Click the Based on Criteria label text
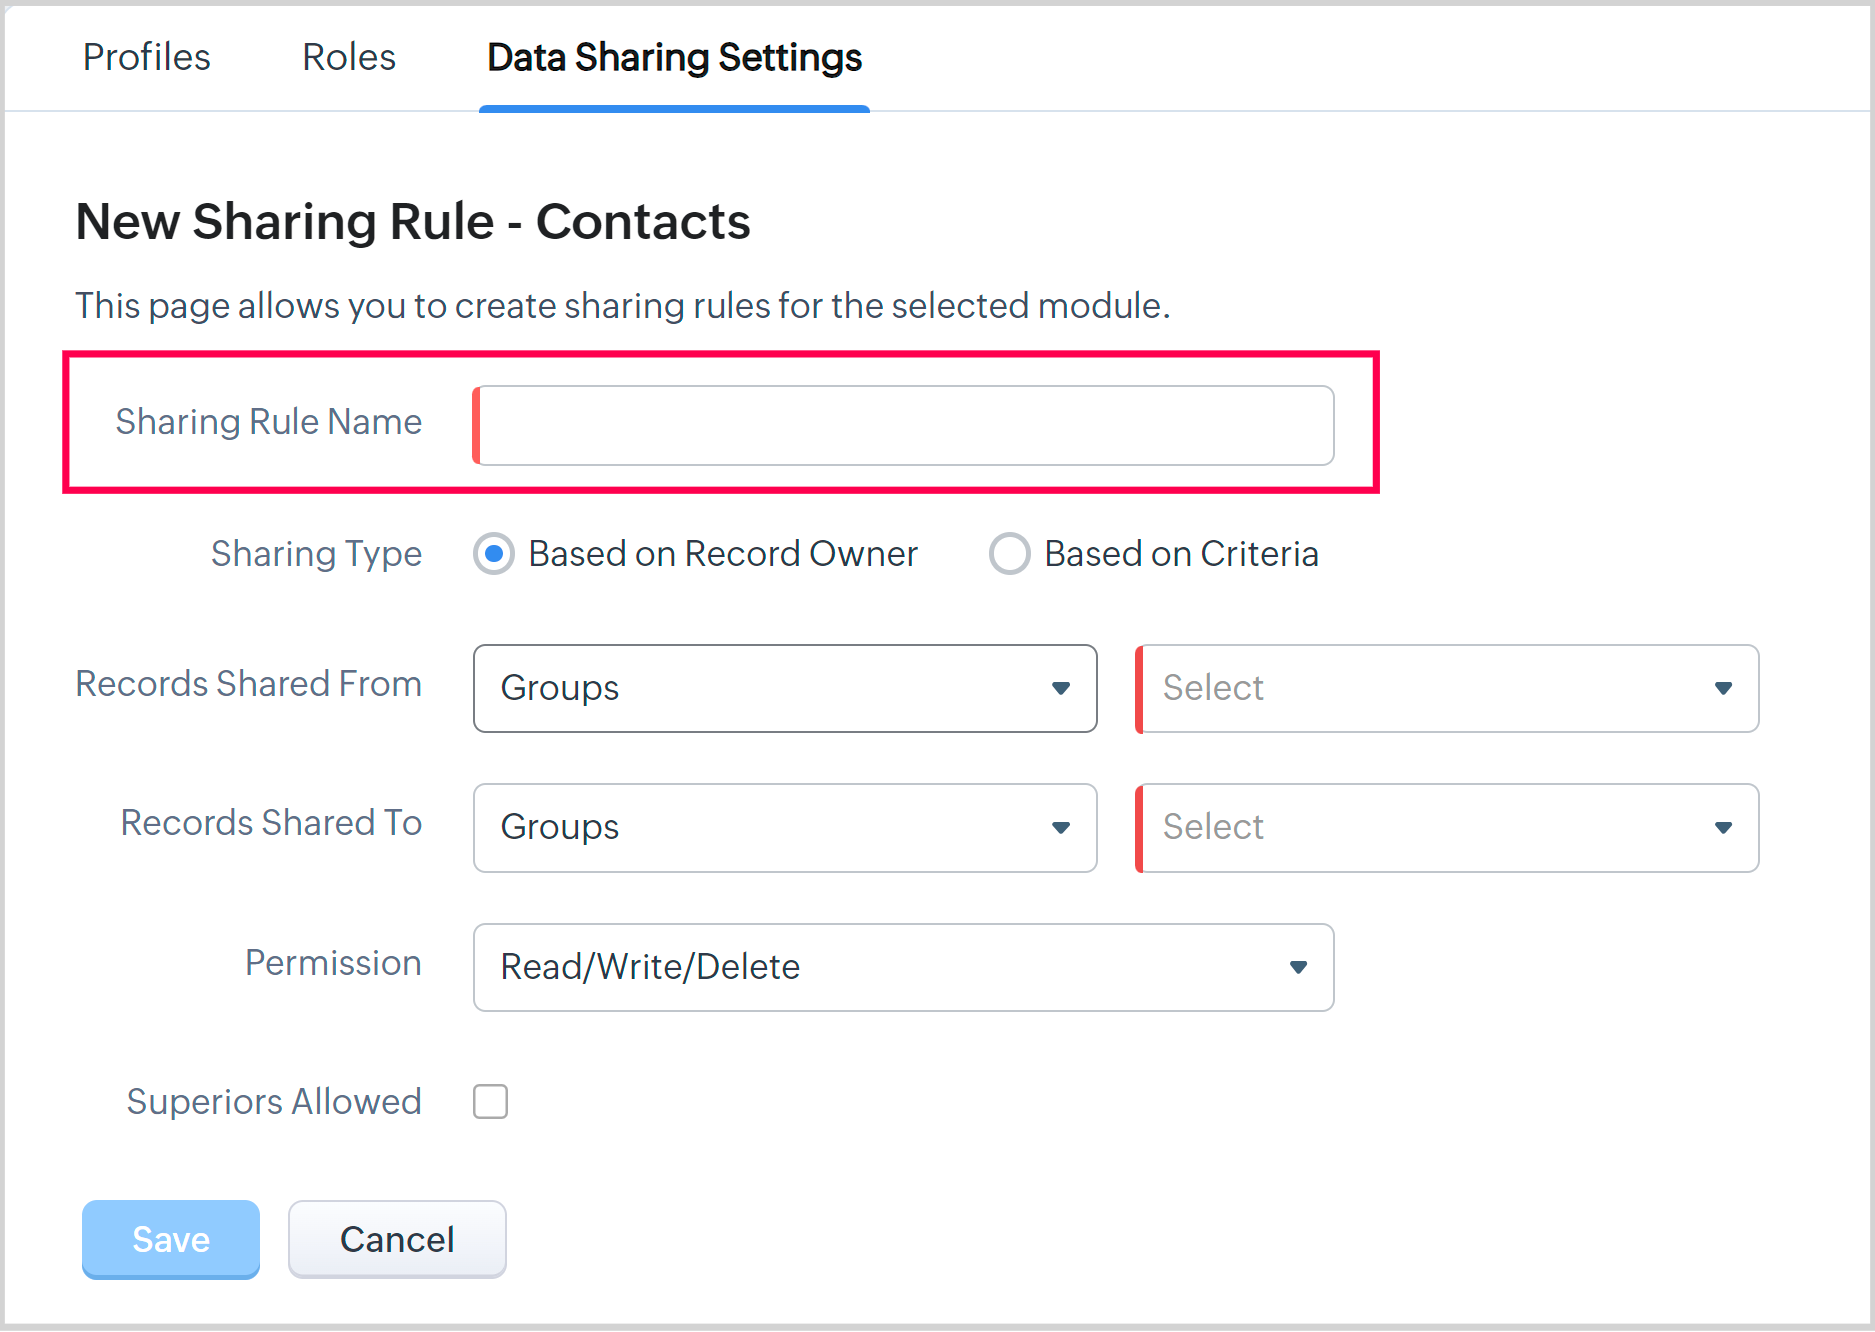 click(x=1181, y=554)
